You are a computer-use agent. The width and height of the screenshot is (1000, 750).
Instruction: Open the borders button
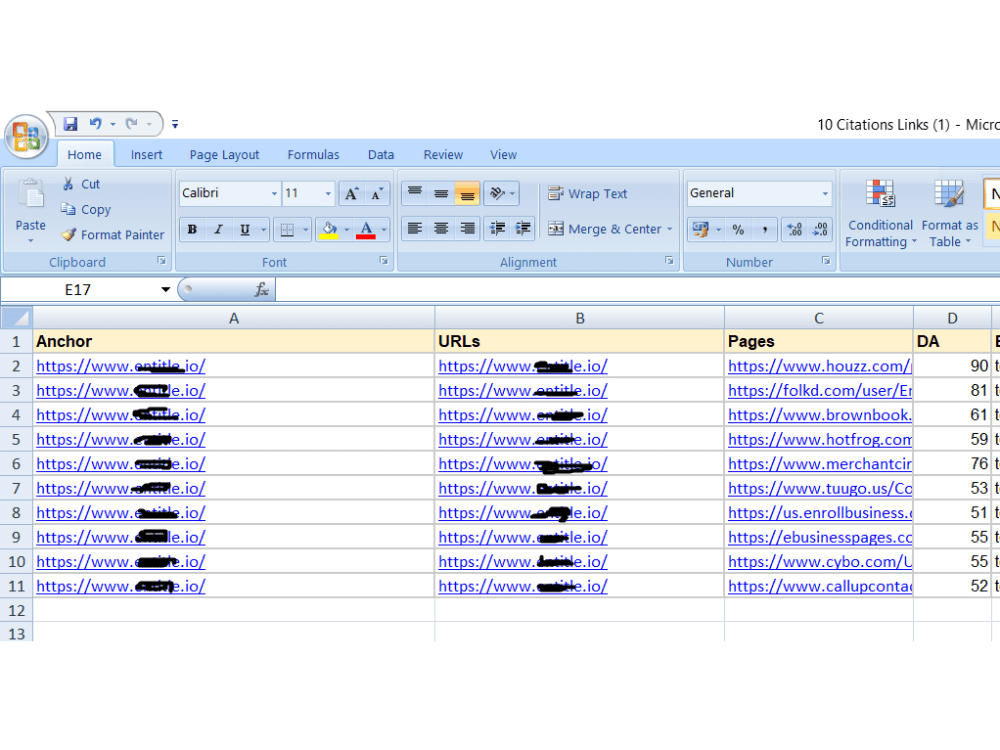coord(288,230)
